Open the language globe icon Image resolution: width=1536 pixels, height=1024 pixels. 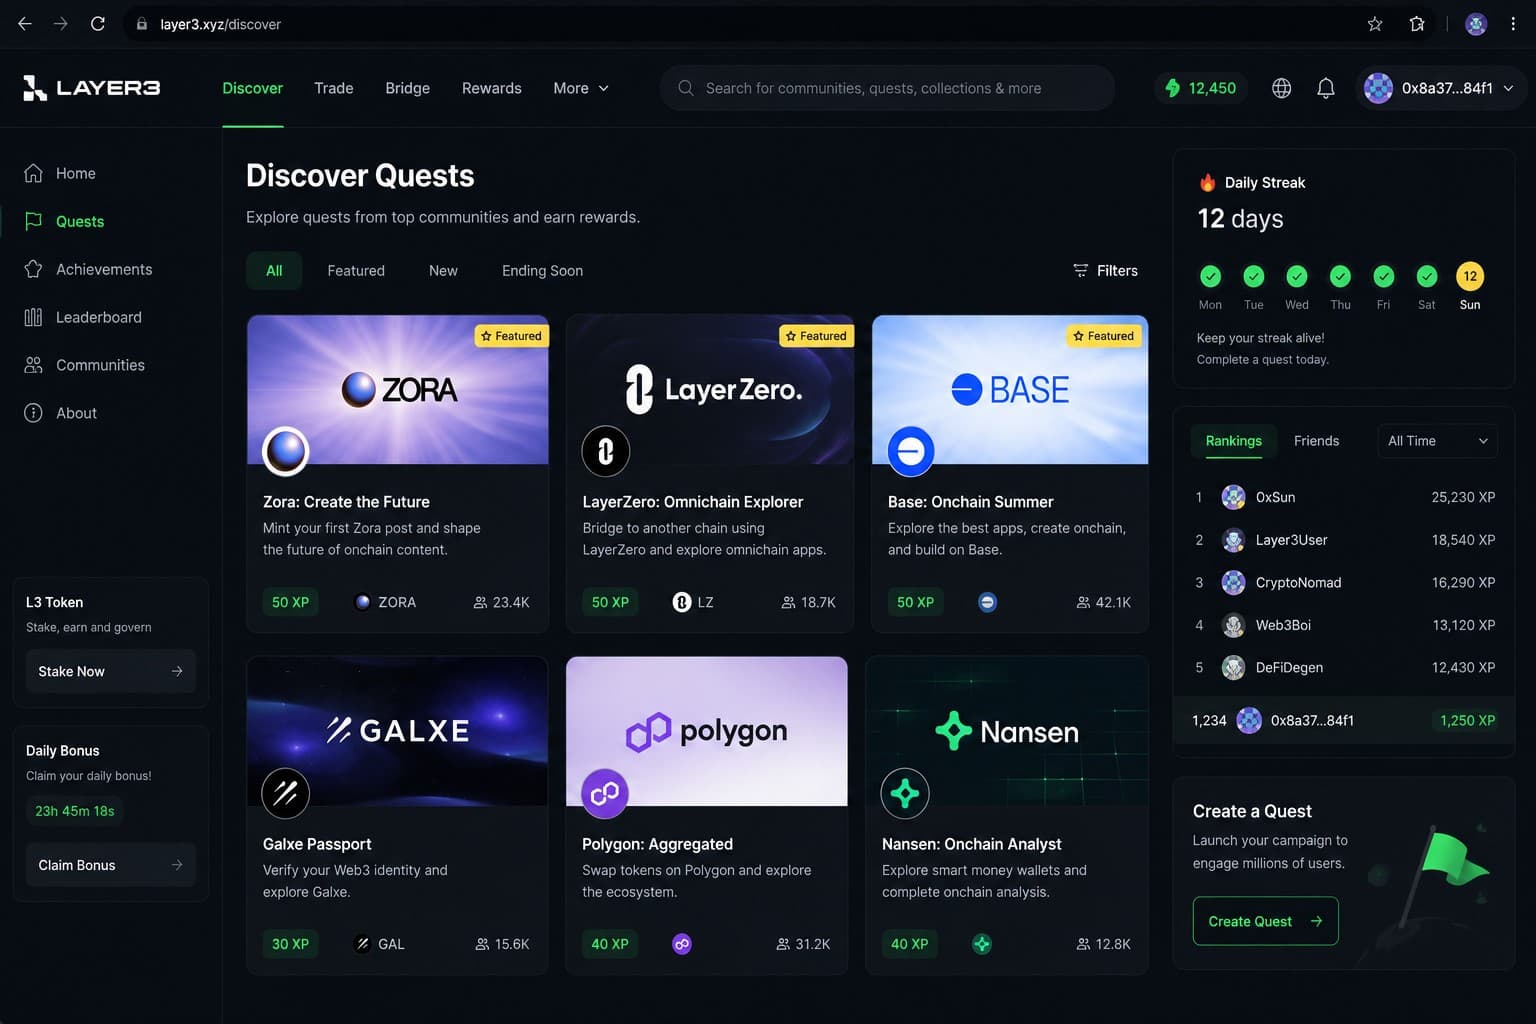1281,88
